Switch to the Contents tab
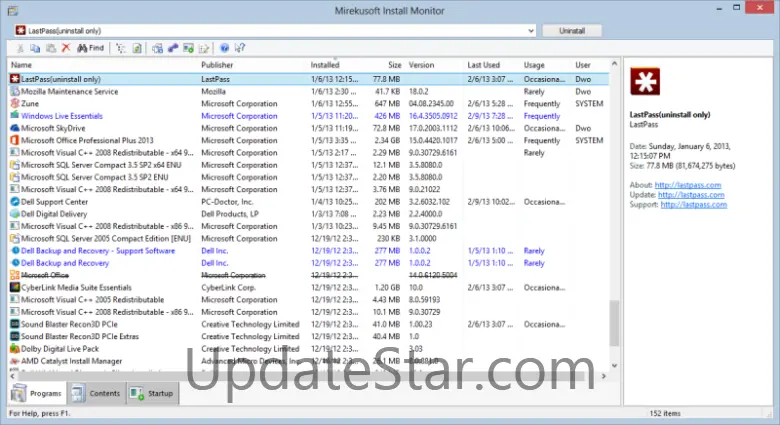This screenshot has height=425, width=780. (x=97, y=393)
